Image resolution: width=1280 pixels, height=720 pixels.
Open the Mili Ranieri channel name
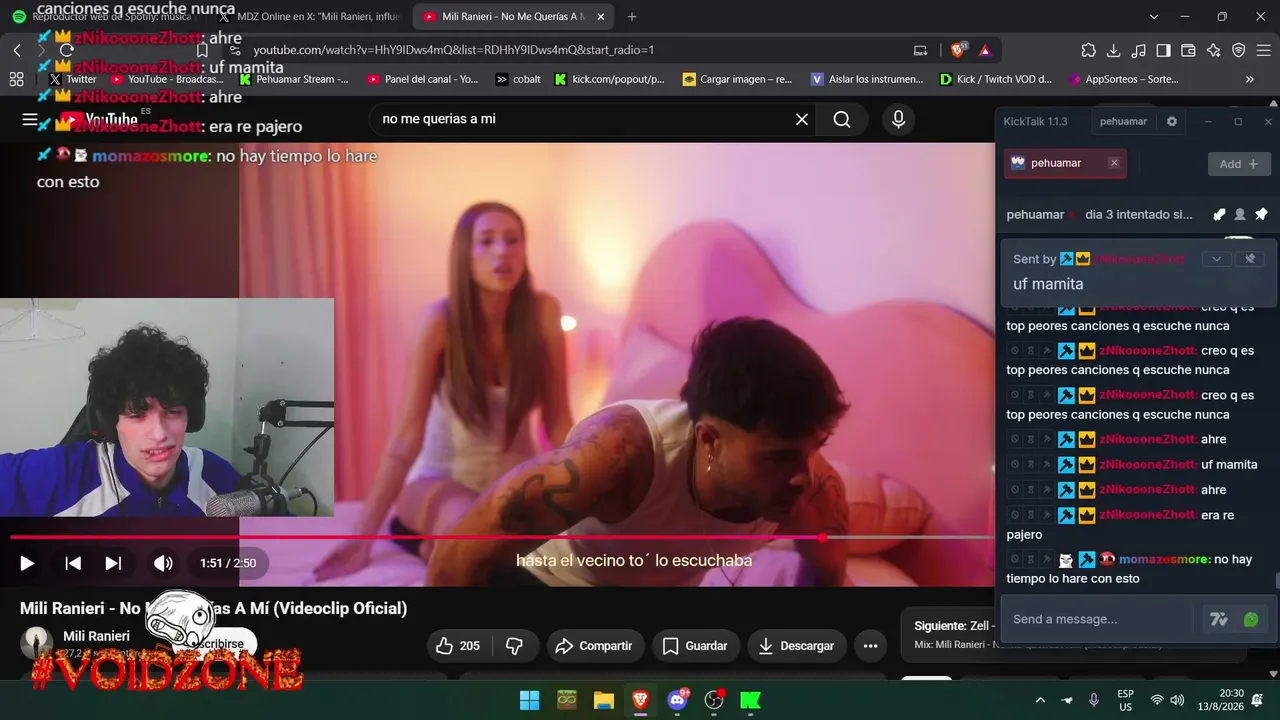click(96, 636)
